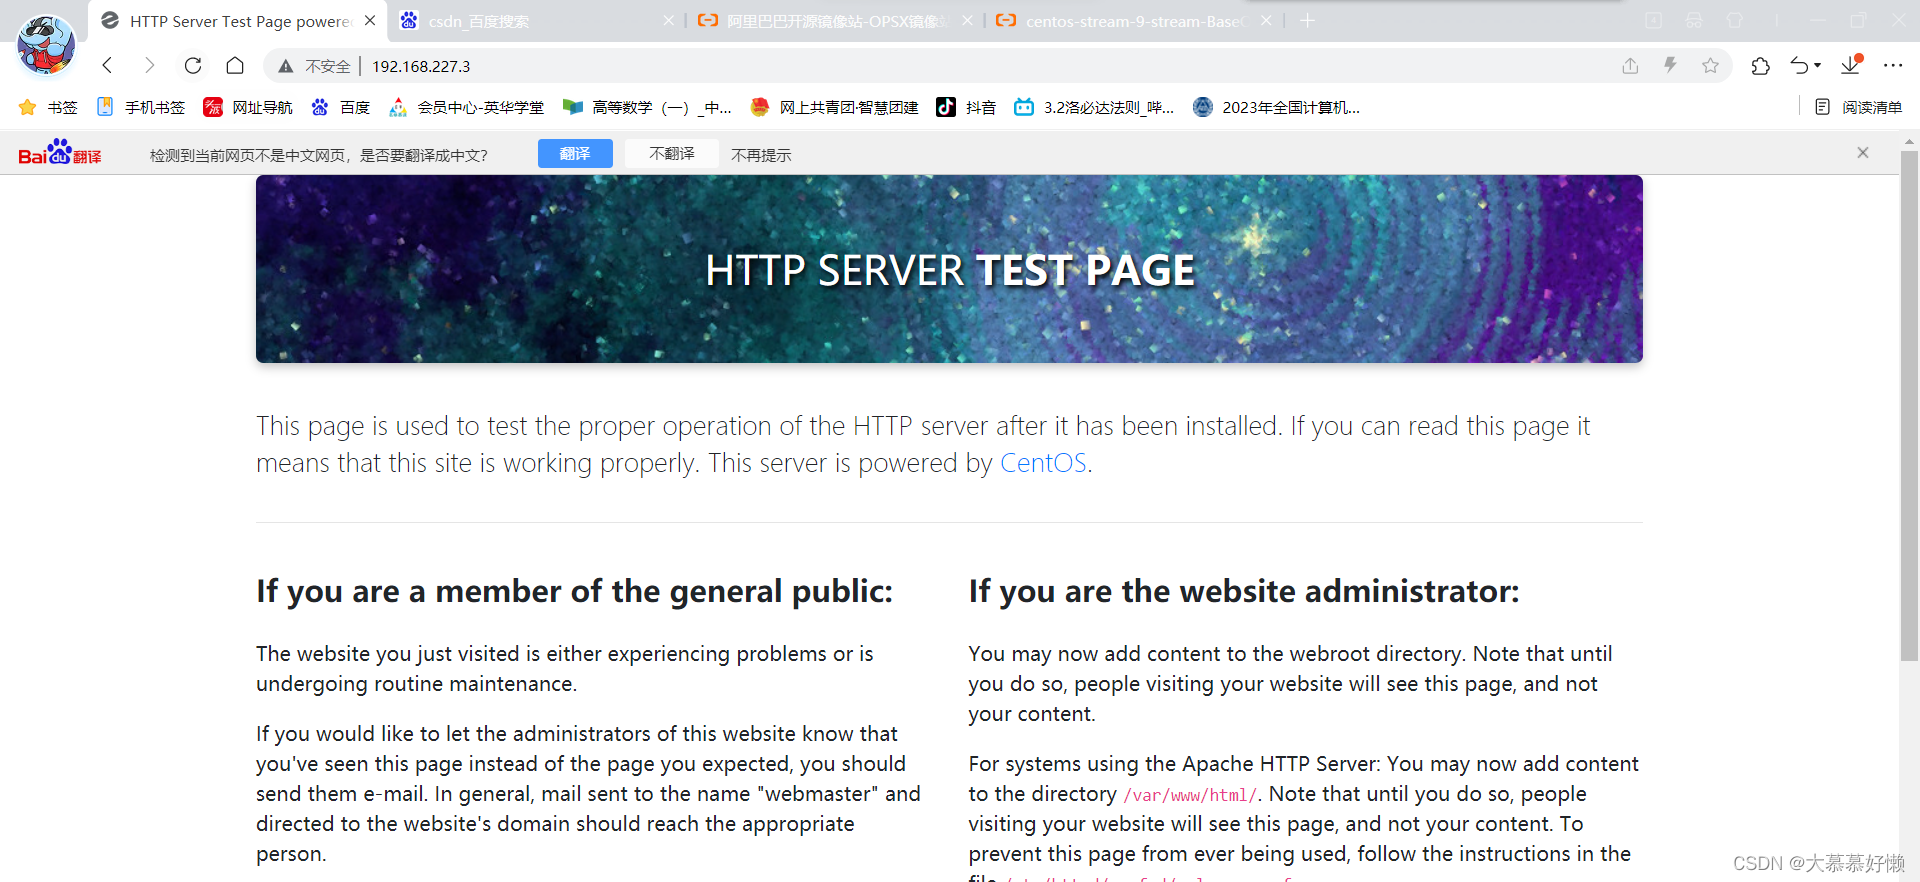Click the 'website administrator' heading
Image resolution: width=1920 pixels, height=882 pixels.
point(1244,591)
